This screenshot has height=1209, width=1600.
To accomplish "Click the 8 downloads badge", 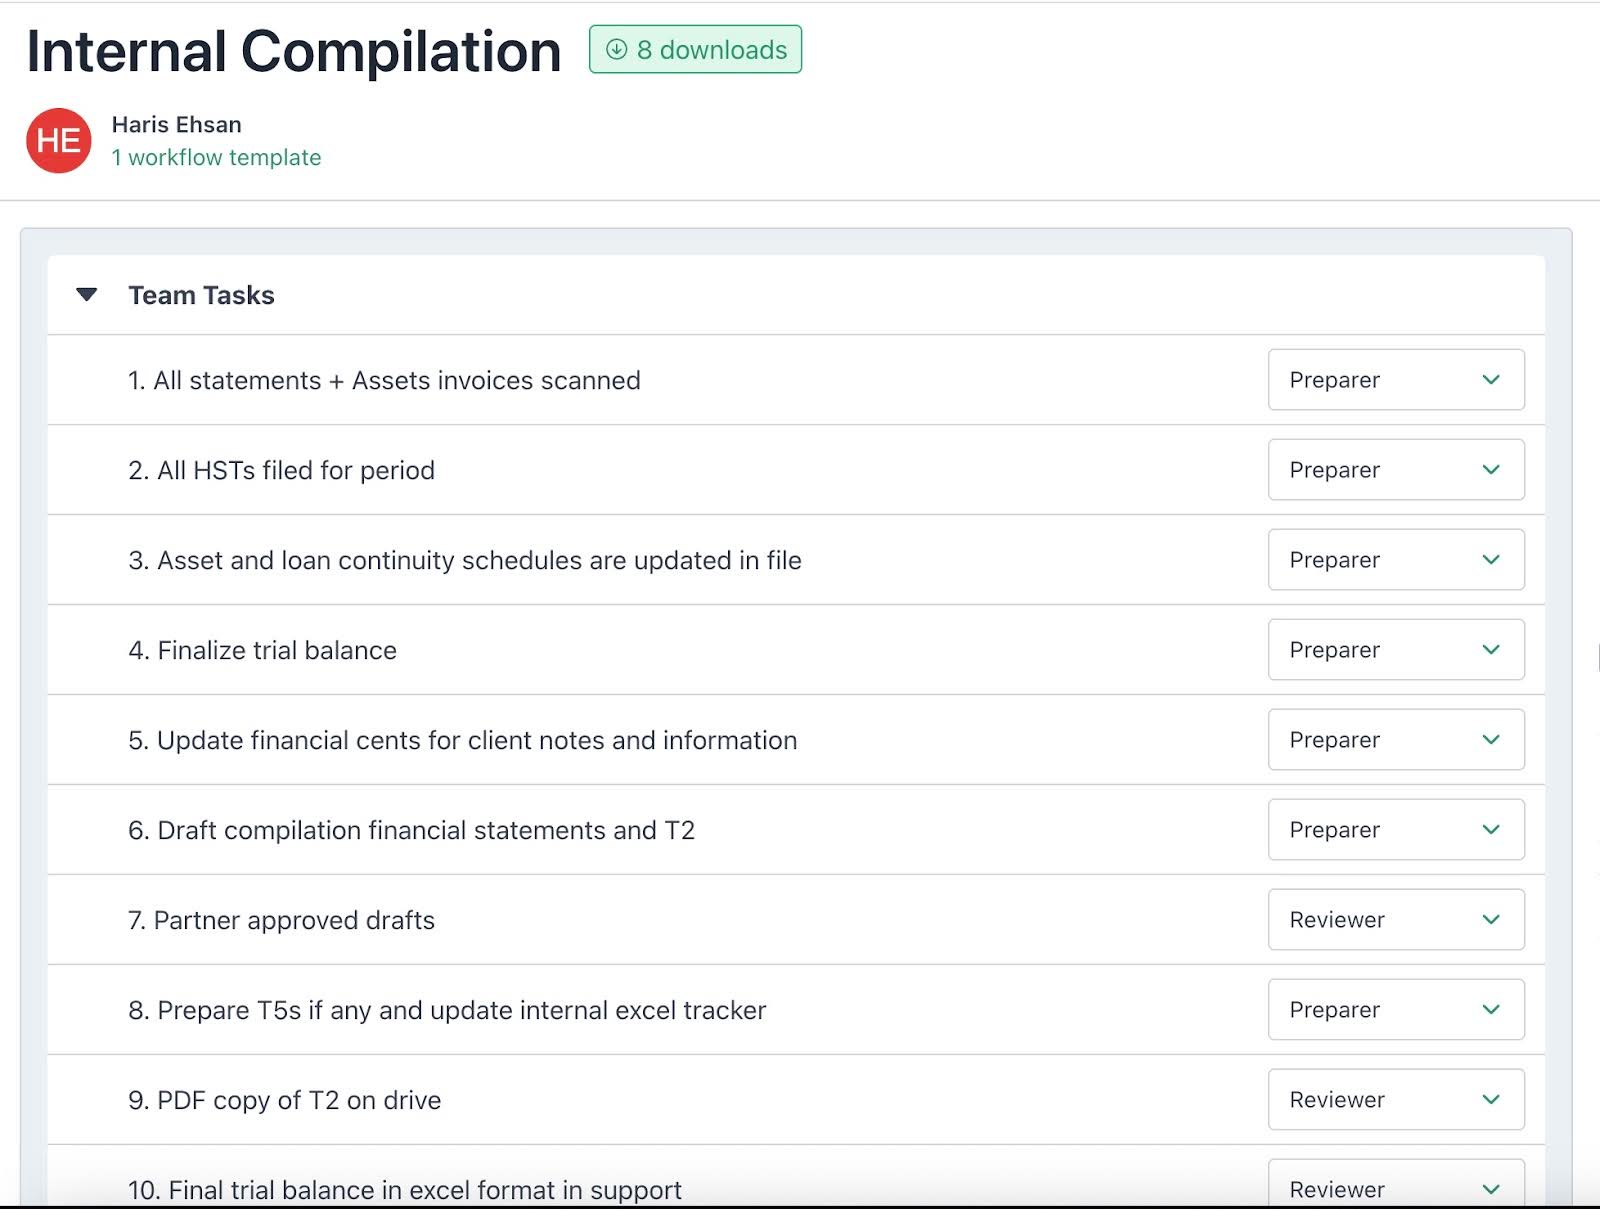I will point(695,48).
